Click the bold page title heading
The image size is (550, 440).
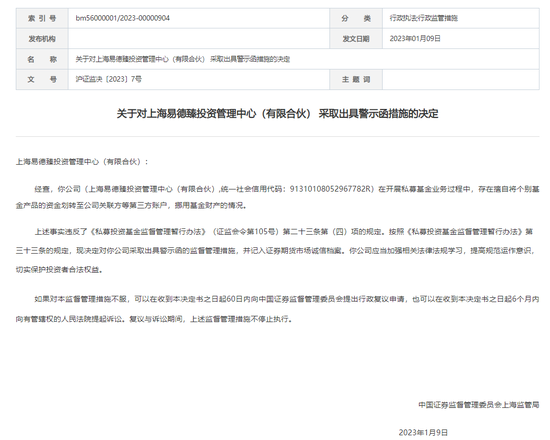[x=277, y=114]
